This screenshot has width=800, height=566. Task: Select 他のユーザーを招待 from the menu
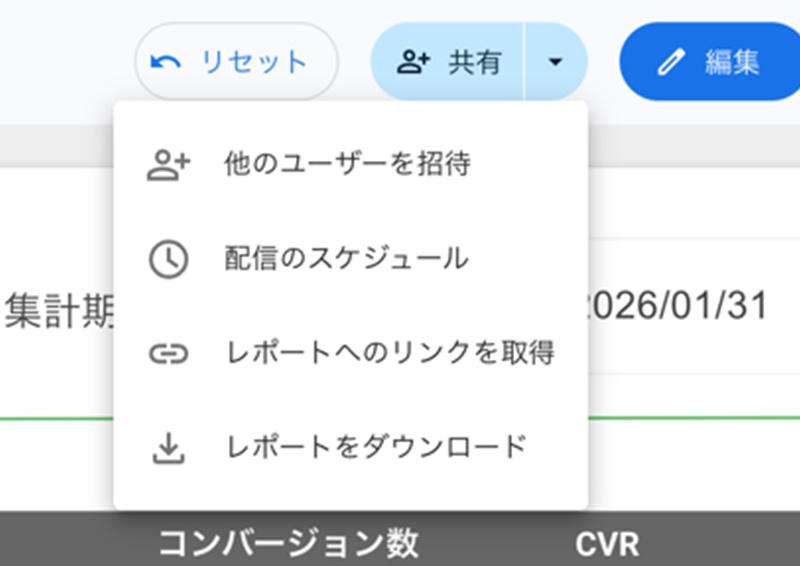pyautogui.click(x=347, y=165)
